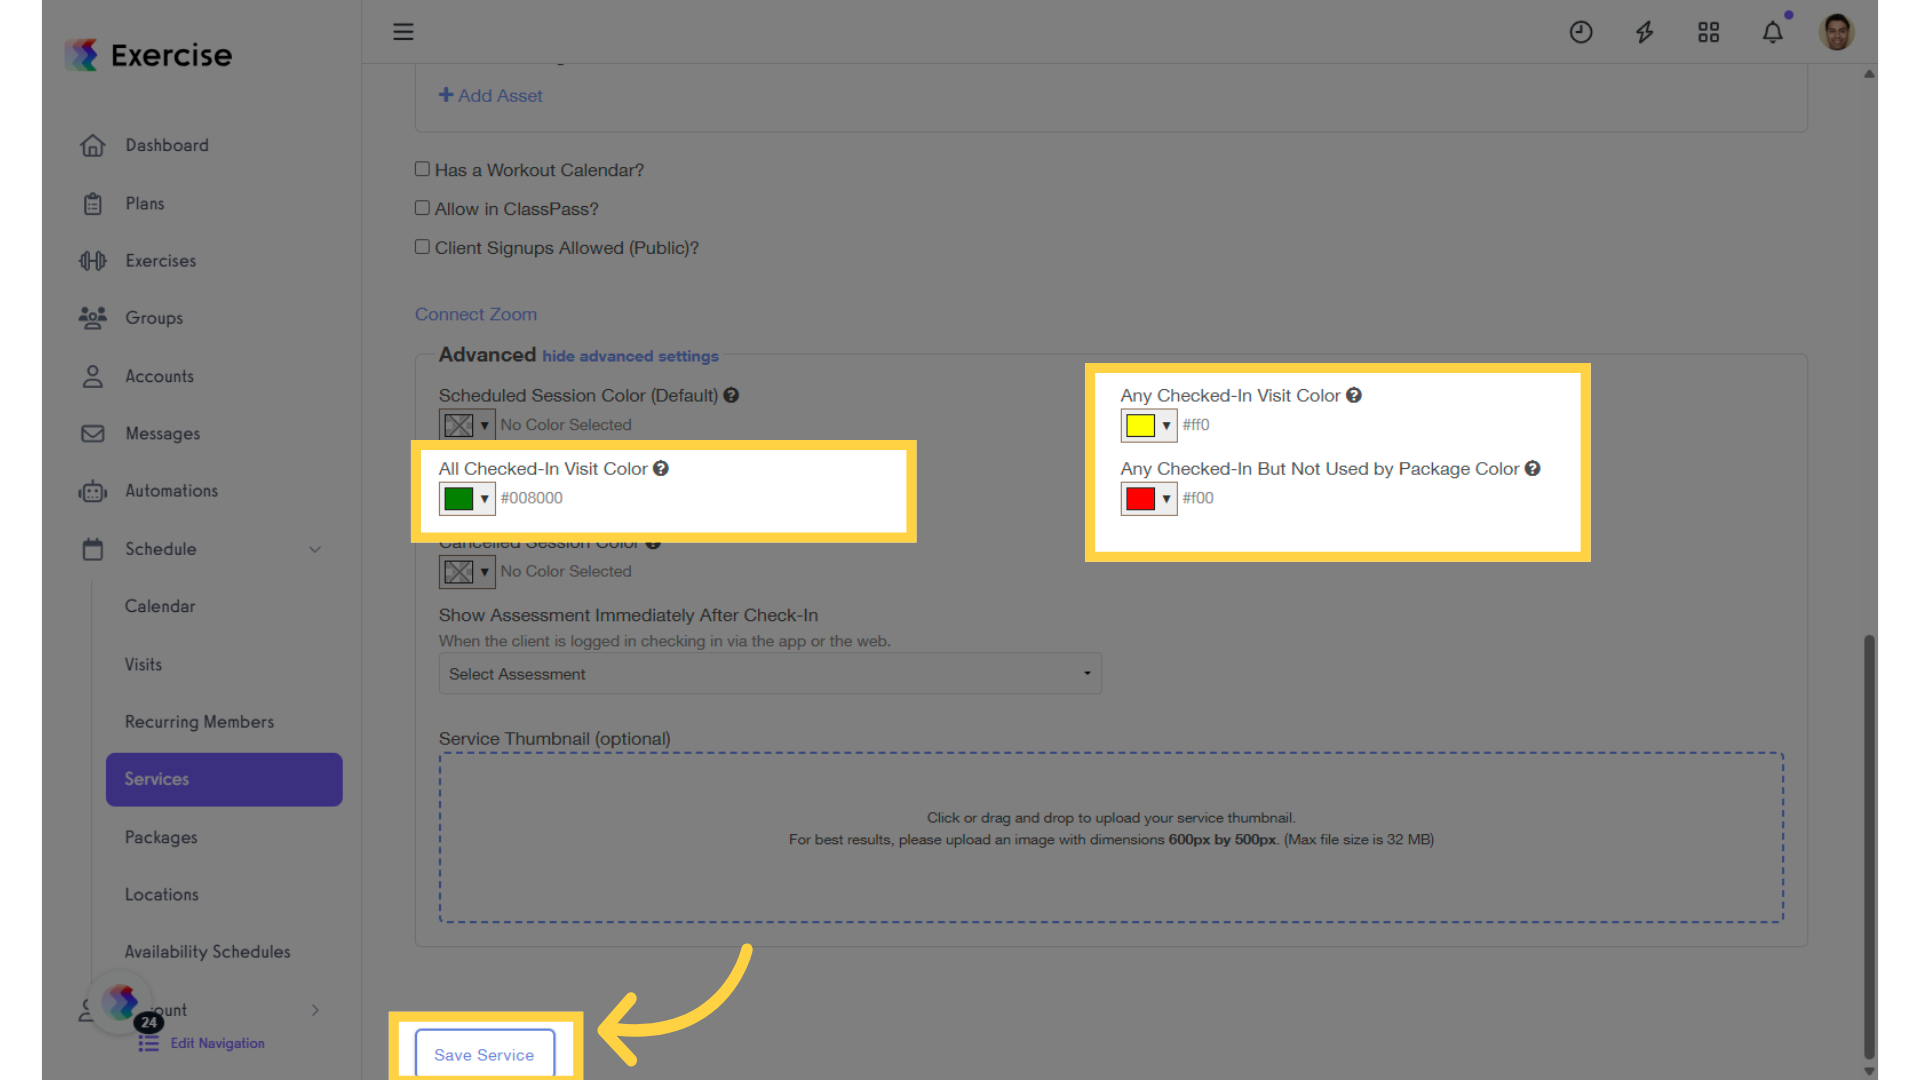Image resolution: width=1920 pixels, height=1080 pixels.
Task: Click Add Asset link
Action: [490, 95]
